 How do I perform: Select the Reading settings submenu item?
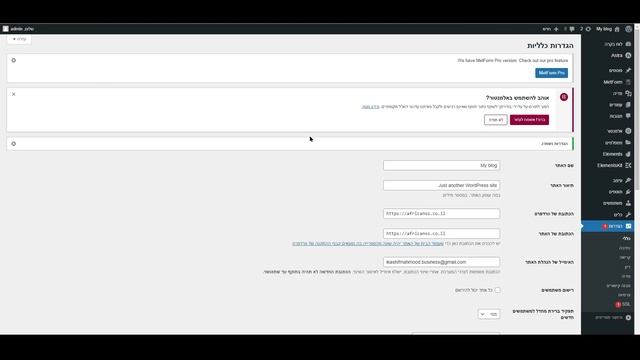(625, 257)
